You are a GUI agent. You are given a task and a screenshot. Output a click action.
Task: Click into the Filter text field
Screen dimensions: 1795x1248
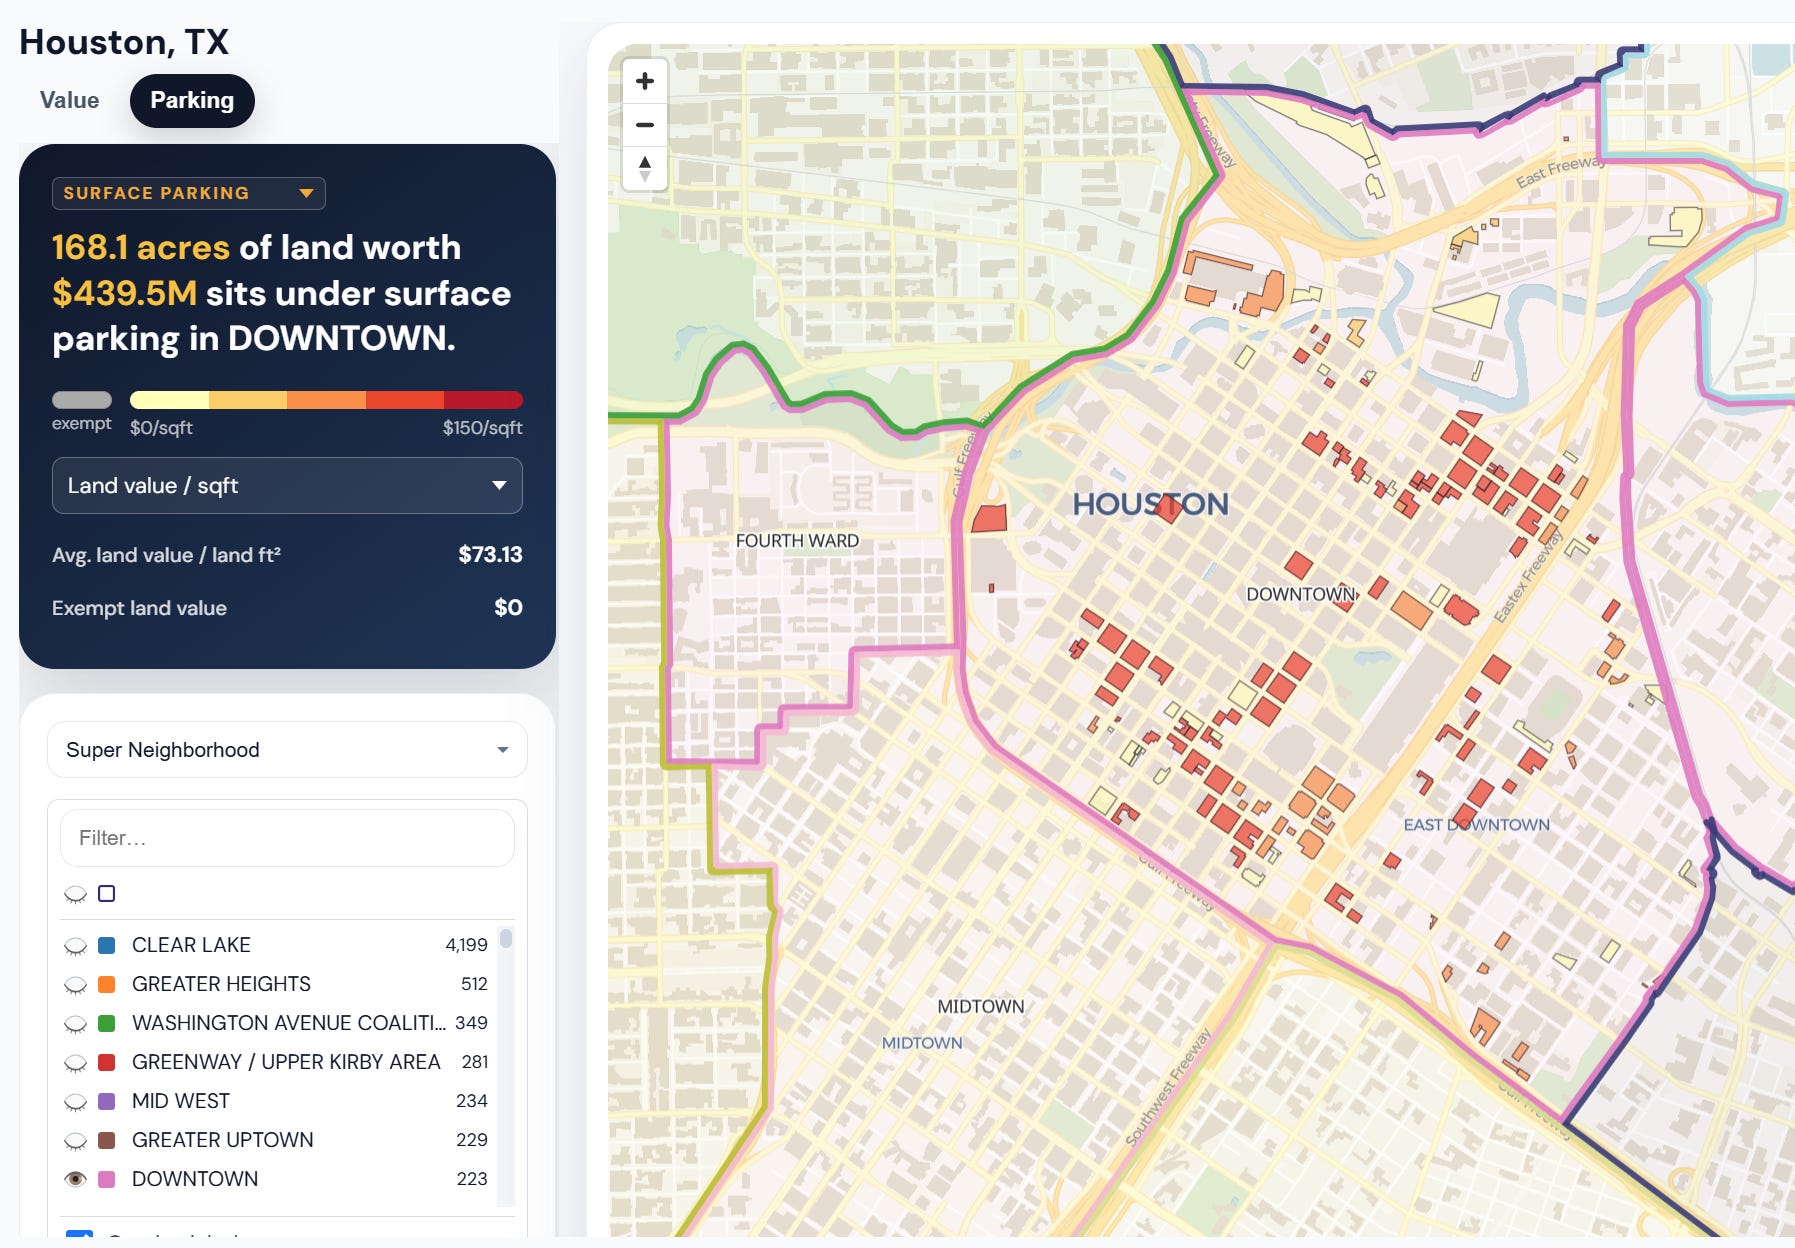click(287, 838)
